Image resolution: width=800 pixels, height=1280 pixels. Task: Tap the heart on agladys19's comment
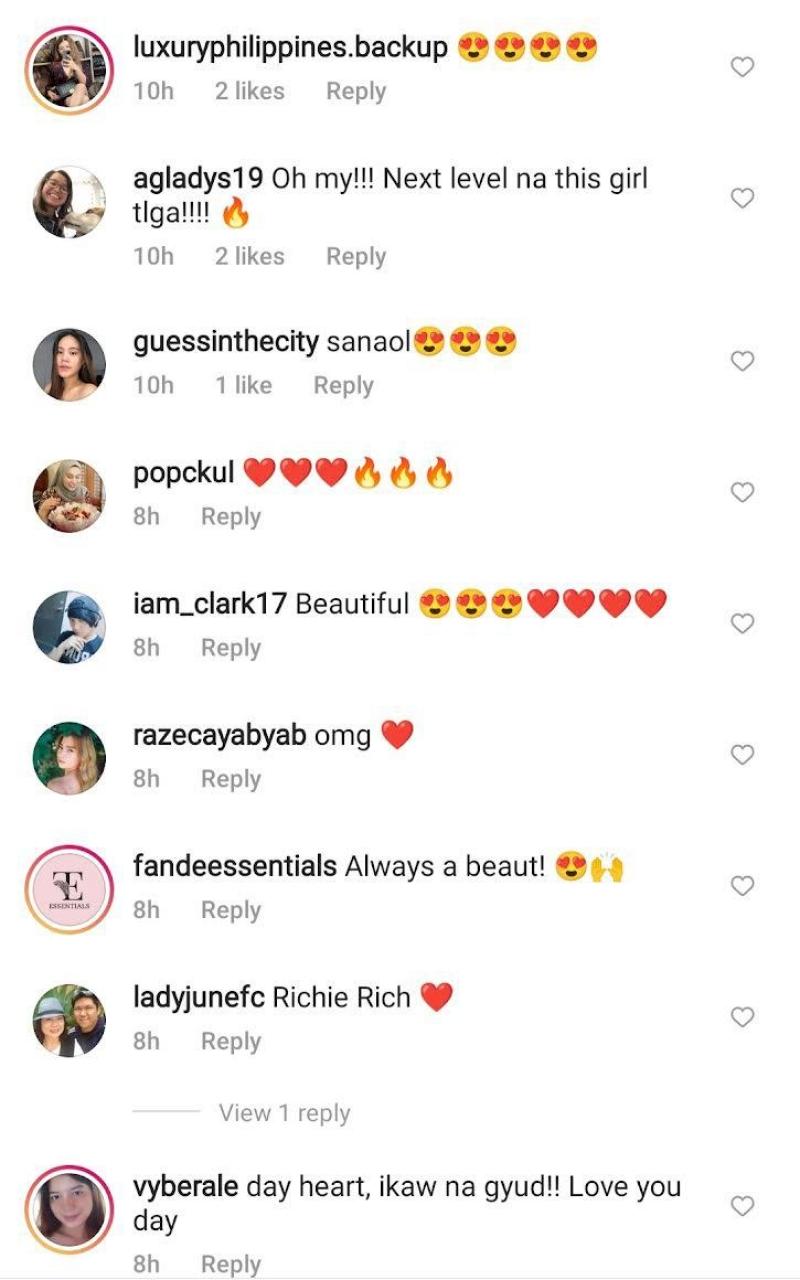point(742,198)
